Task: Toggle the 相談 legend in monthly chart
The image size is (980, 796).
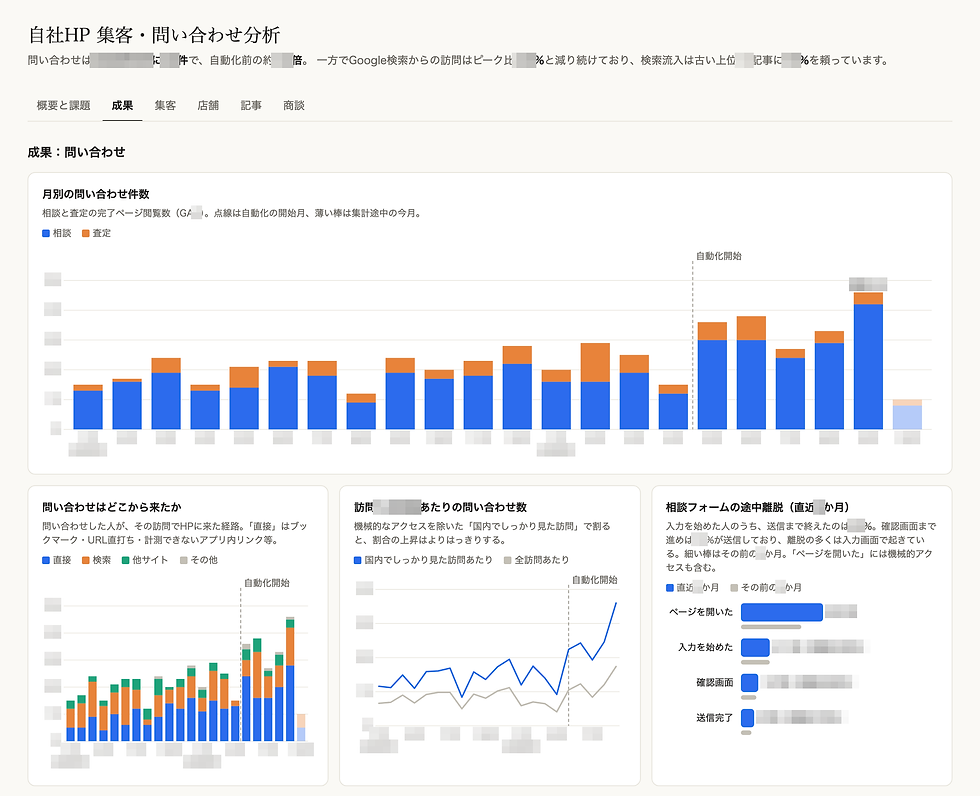Action: click(57, 233)
